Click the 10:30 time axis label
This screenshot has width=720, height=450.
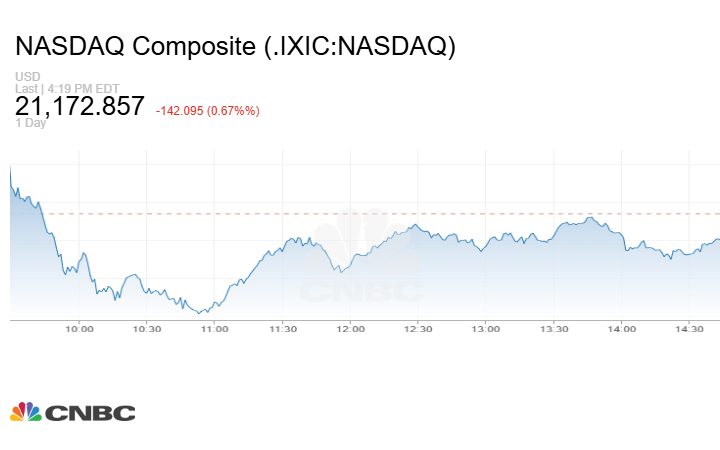(147, 329)
